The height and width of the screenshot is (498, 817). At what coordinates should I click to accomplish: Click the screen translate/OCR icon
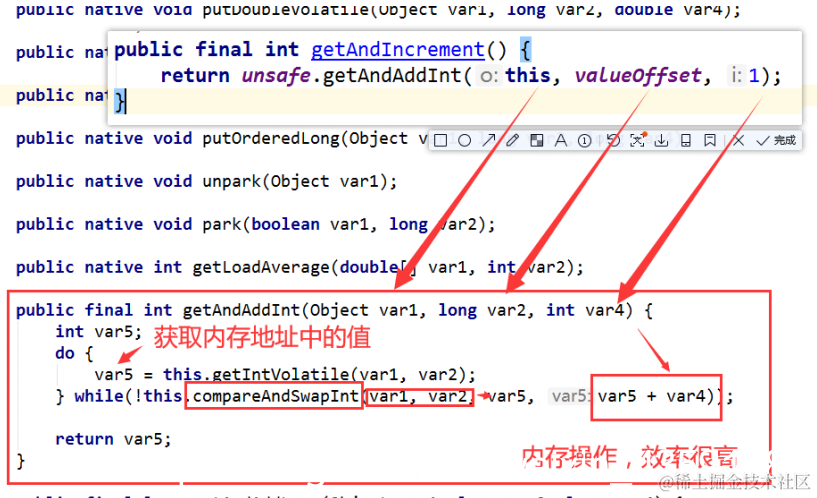[x=638, y=140]
